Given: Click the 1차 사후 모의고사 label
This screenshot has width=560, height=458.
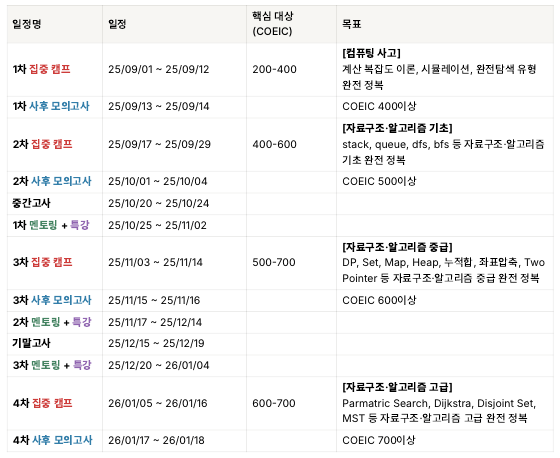Looking at the screenshot, I should tap(51, 106).
